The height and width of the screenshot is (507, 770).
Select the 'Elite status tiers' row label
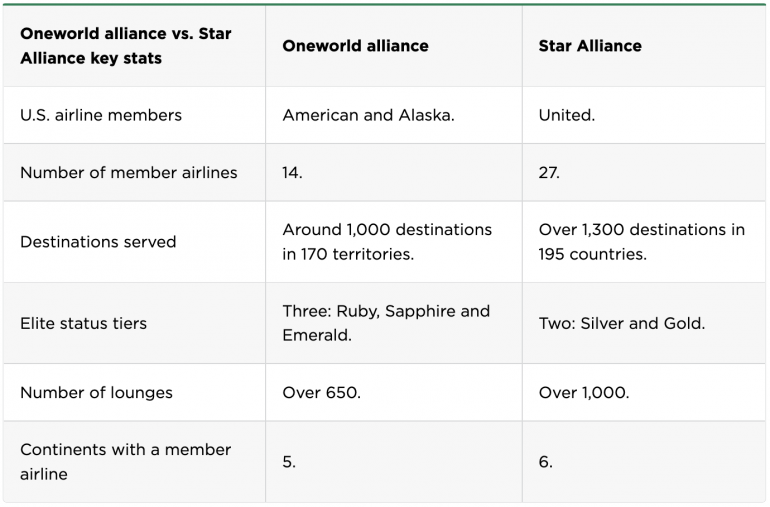tap(83, 323)
